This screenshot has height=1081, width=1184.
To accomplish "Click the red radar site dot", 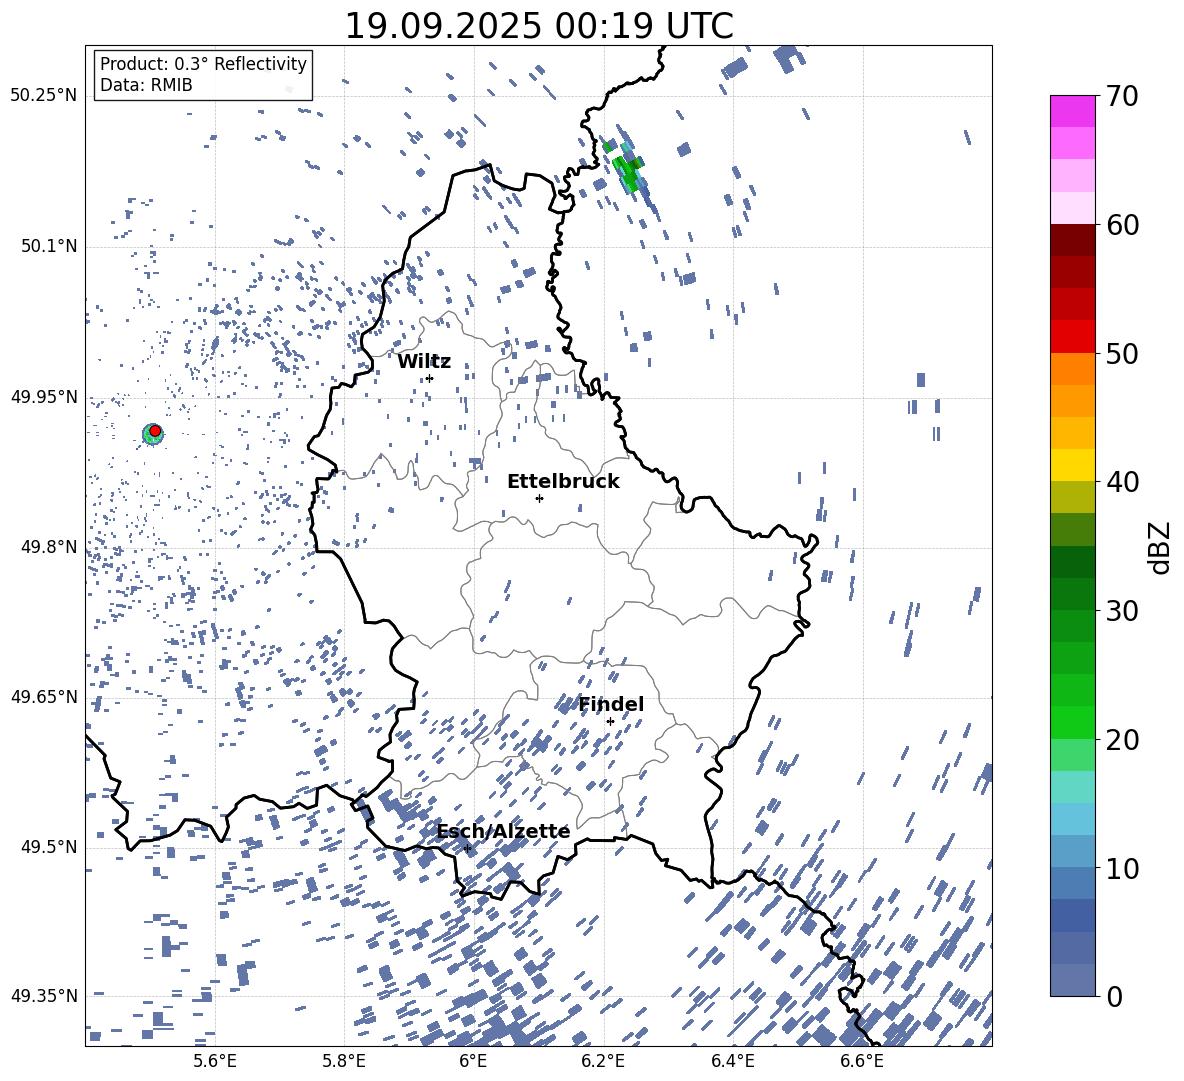I will click(x=155, y=430).
